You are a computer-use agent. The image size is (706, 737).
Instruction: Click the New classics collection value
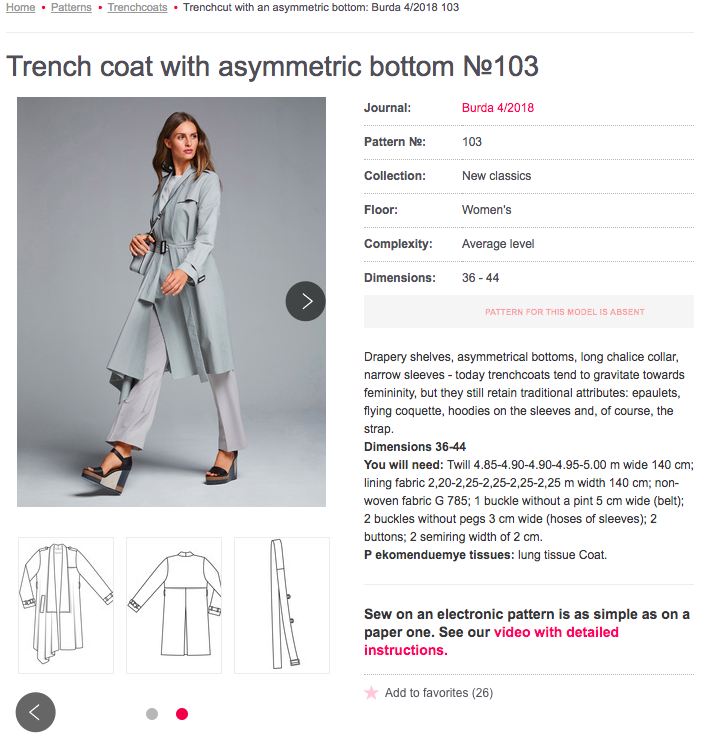[x=496, y=176]
